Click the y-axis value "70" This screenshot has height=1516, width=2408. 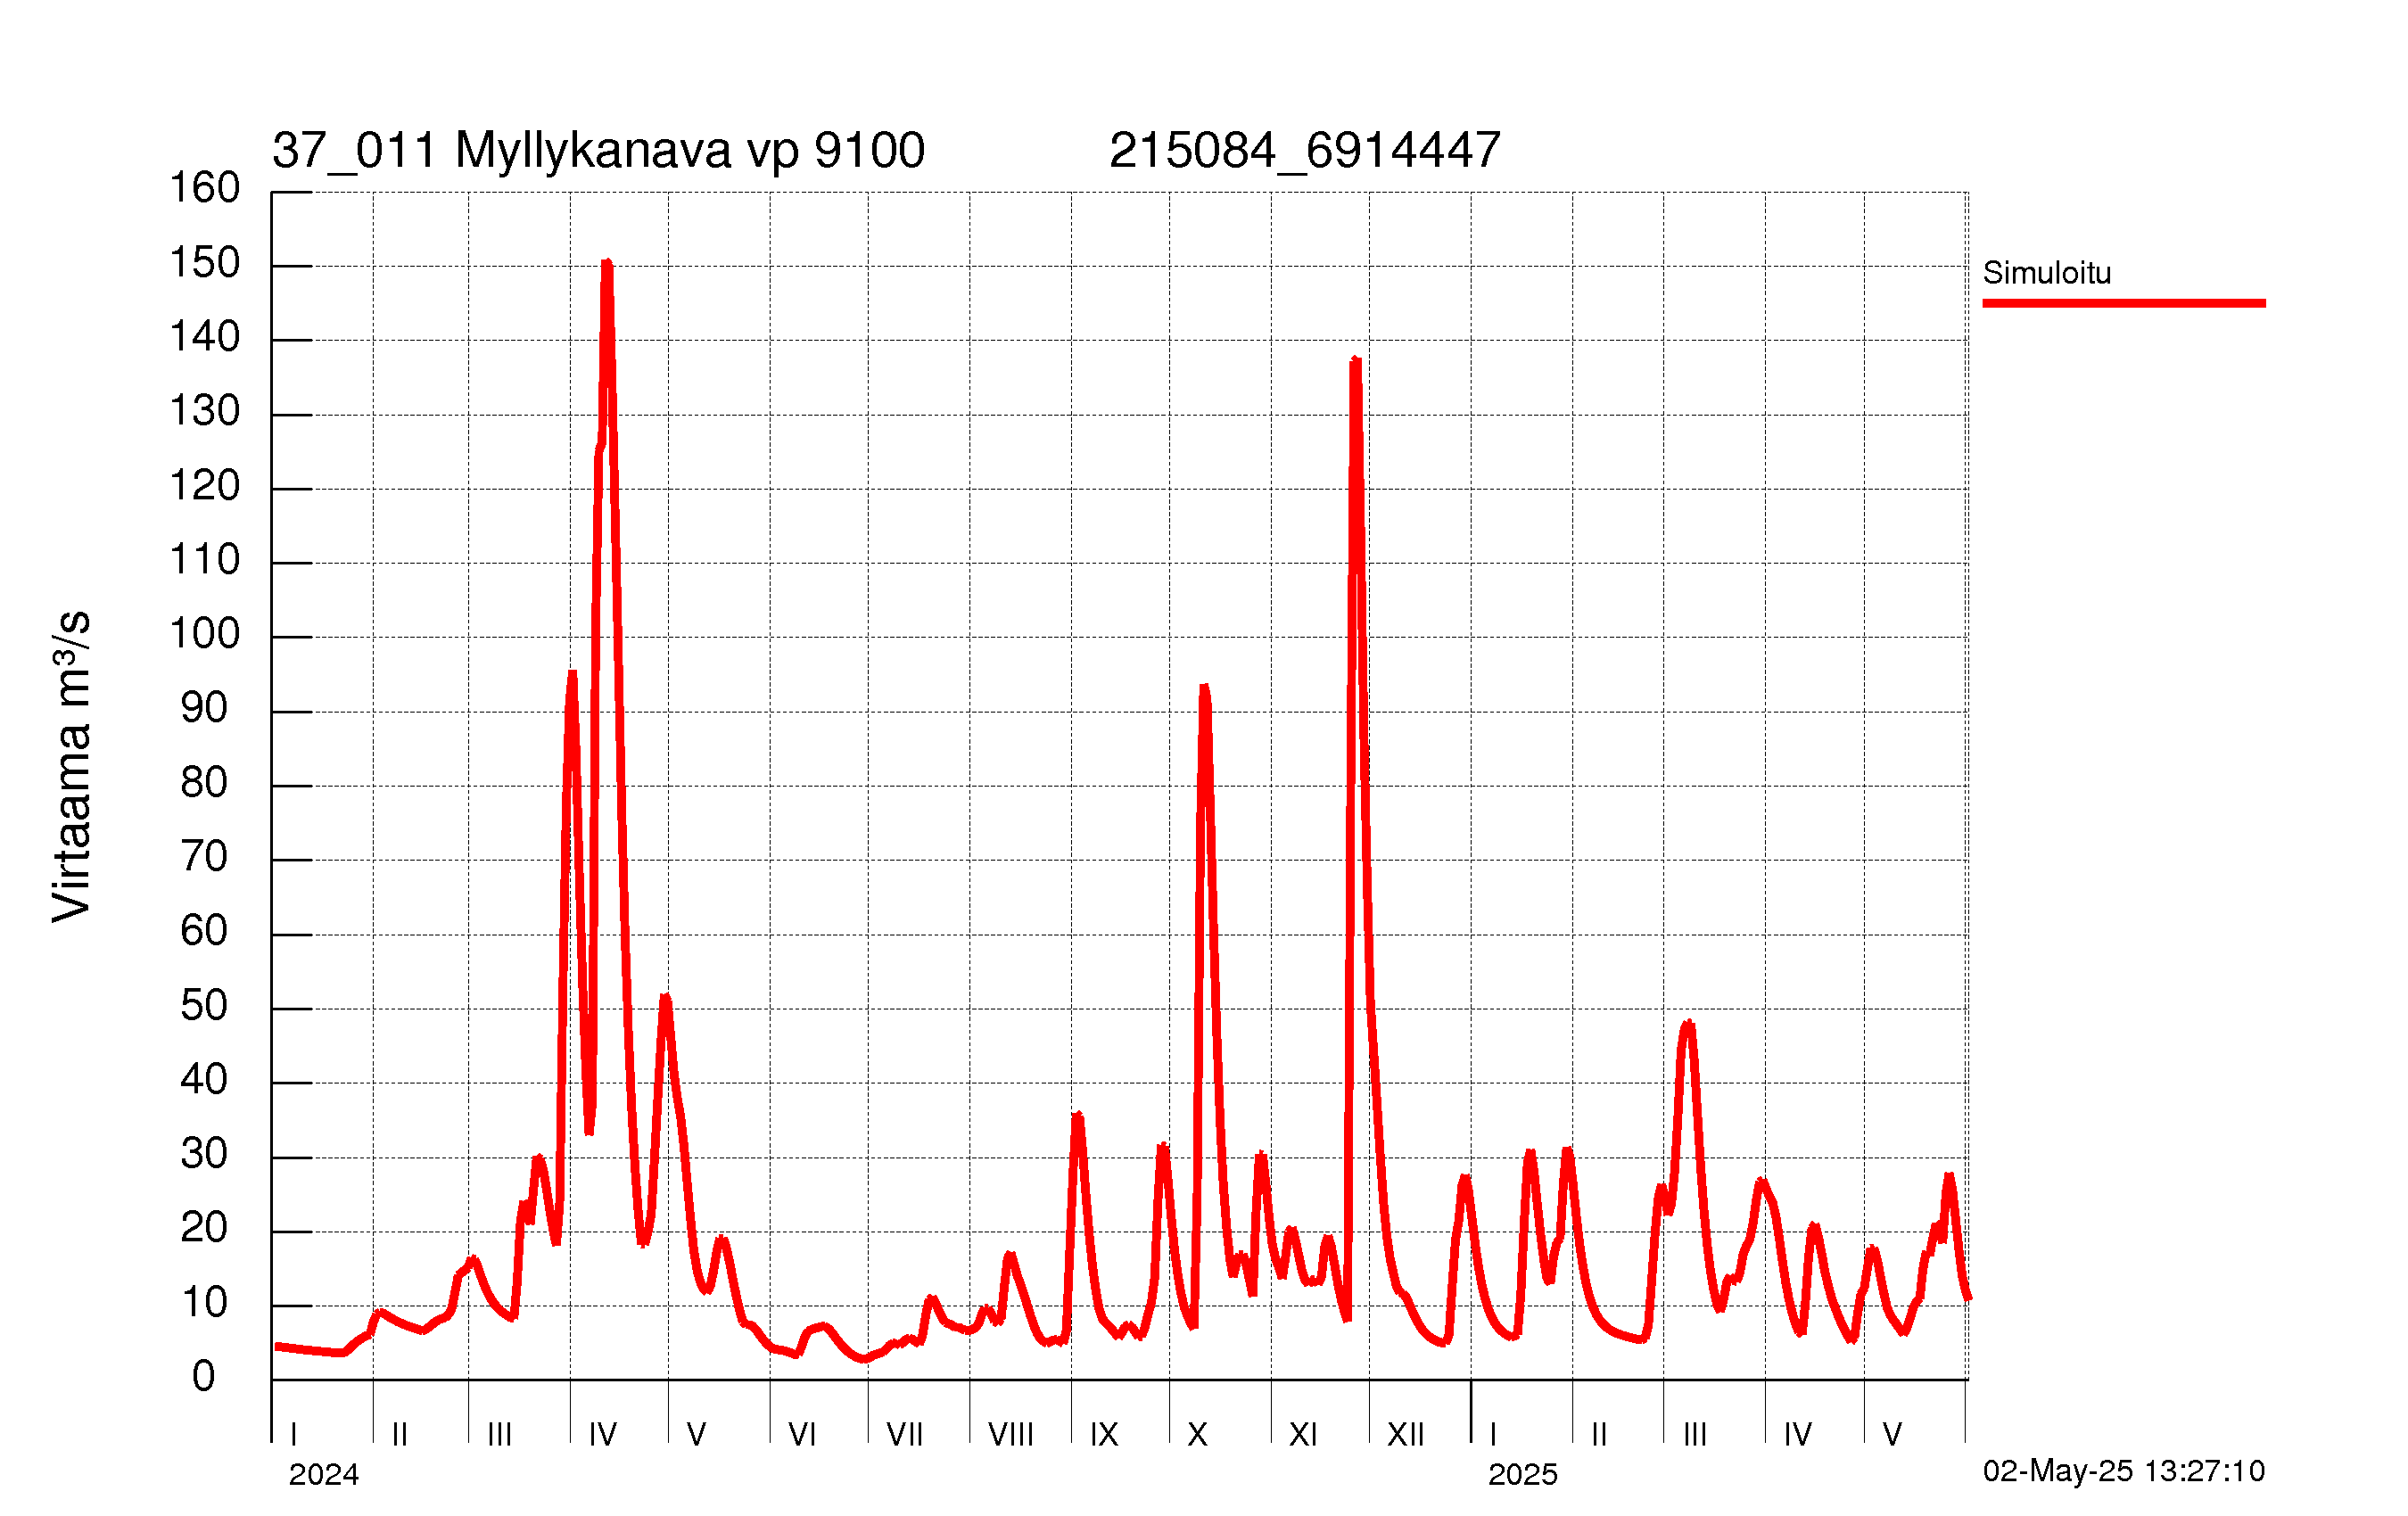pos(204,857)
